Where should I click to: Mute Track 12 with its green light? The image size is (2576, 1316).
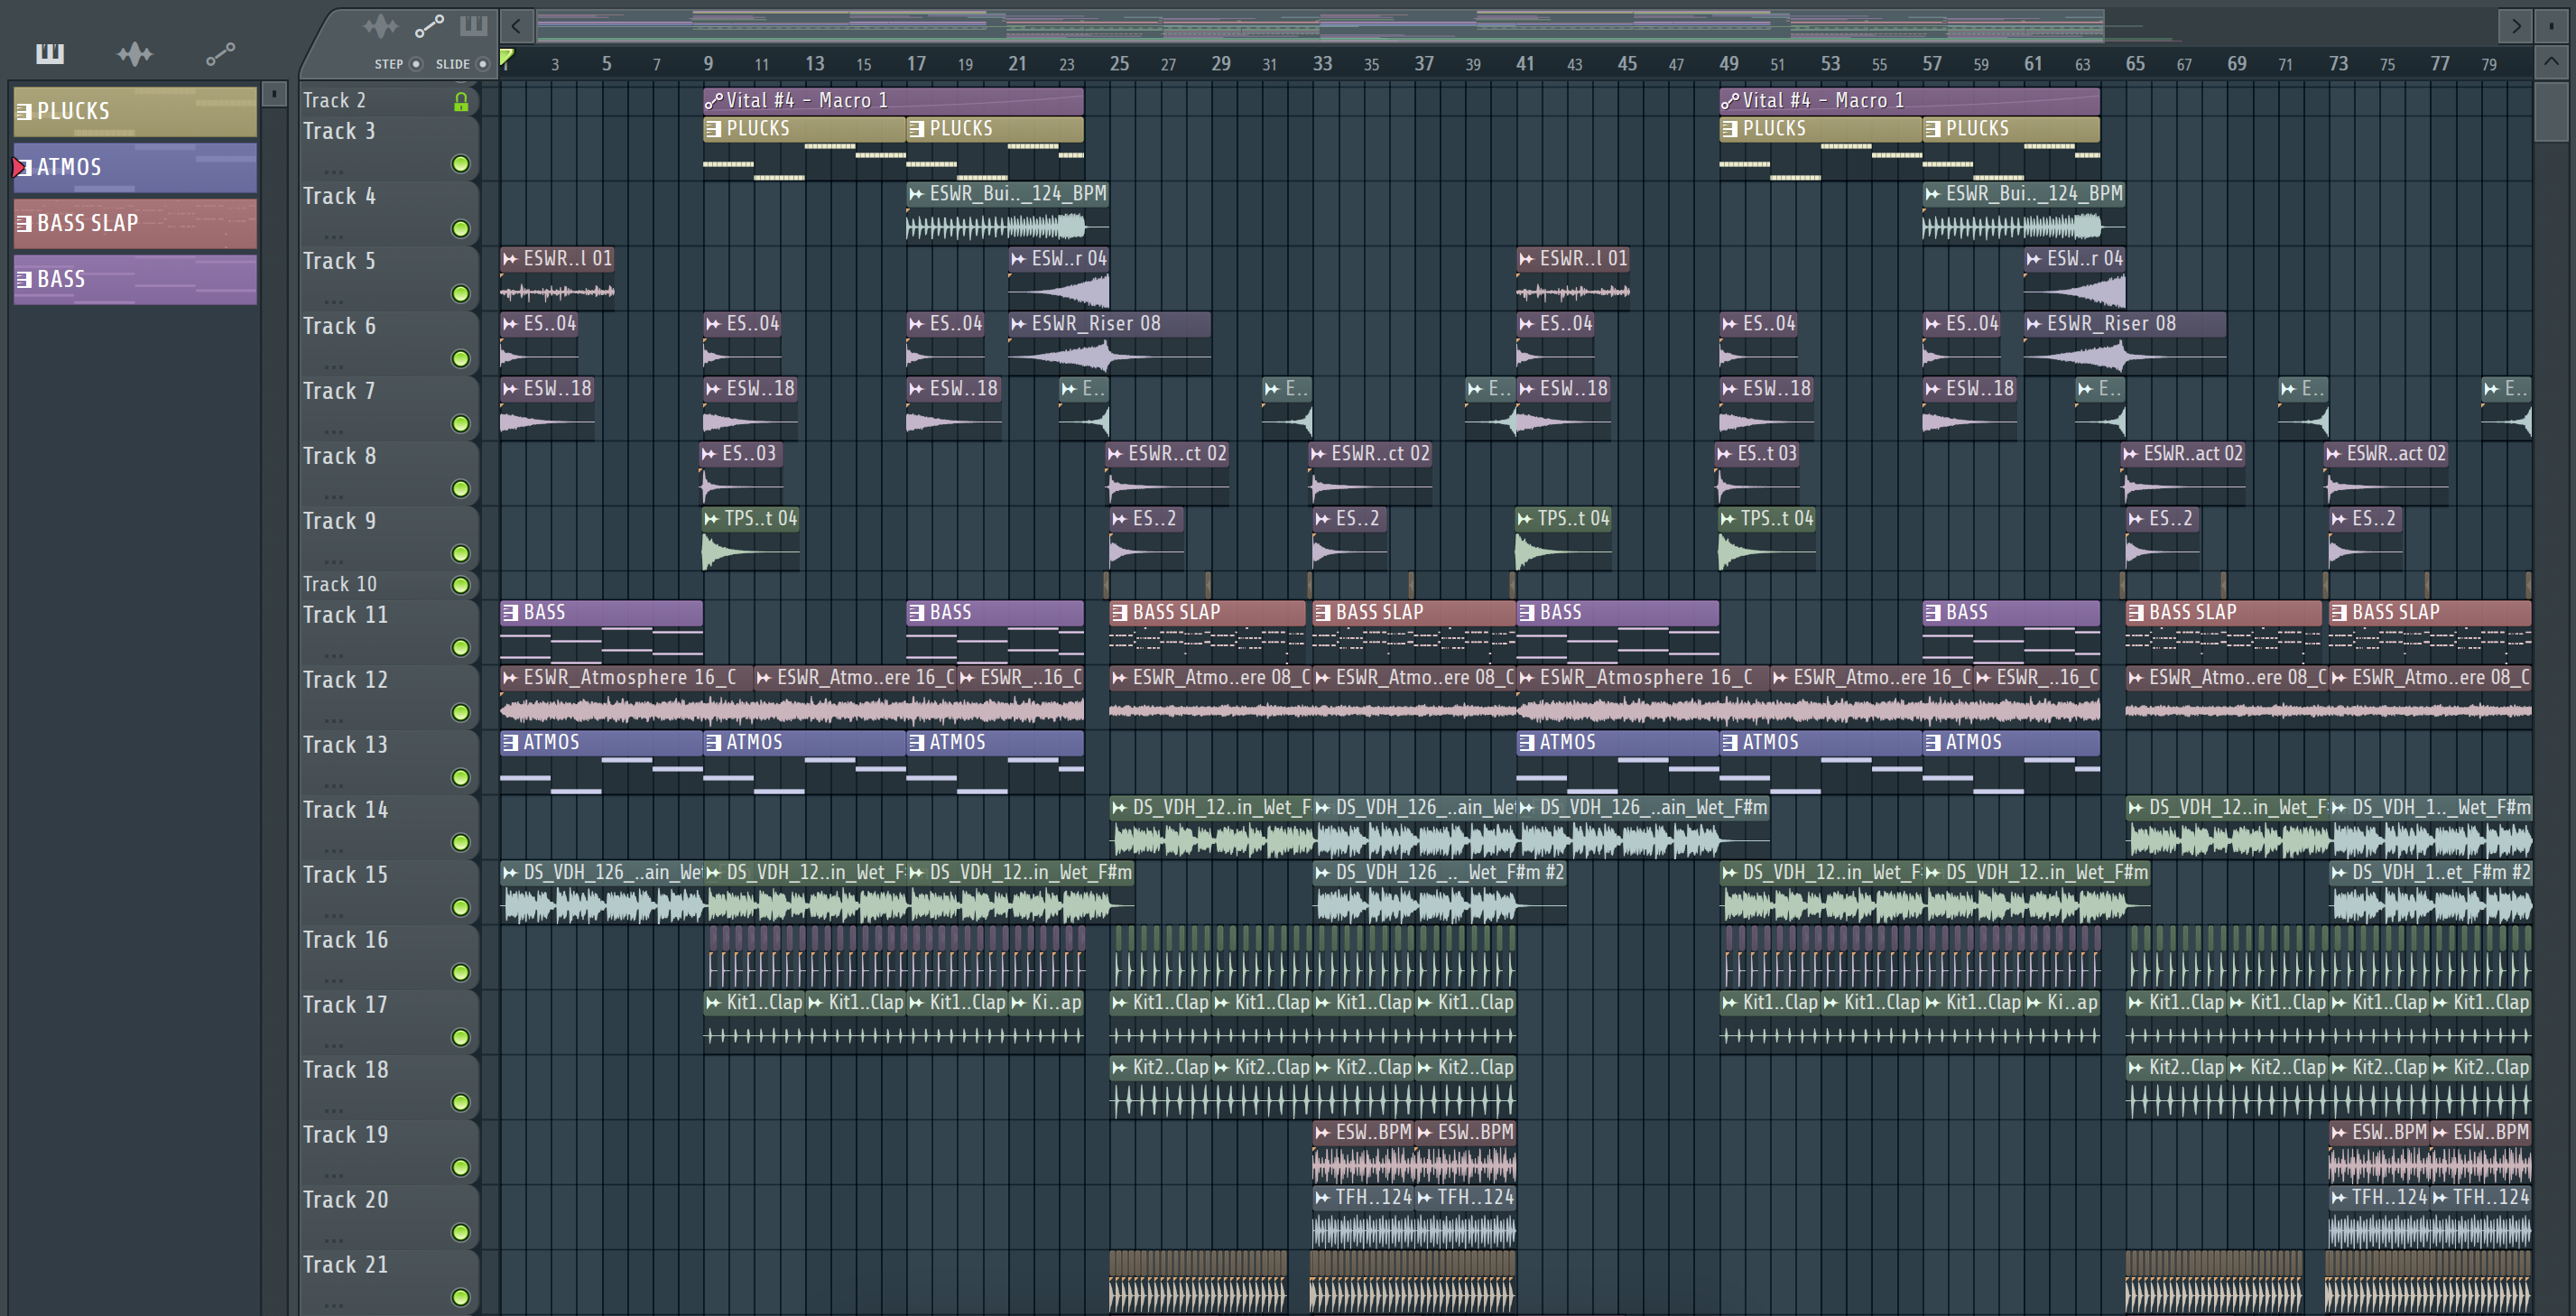(x=460, y=713)
